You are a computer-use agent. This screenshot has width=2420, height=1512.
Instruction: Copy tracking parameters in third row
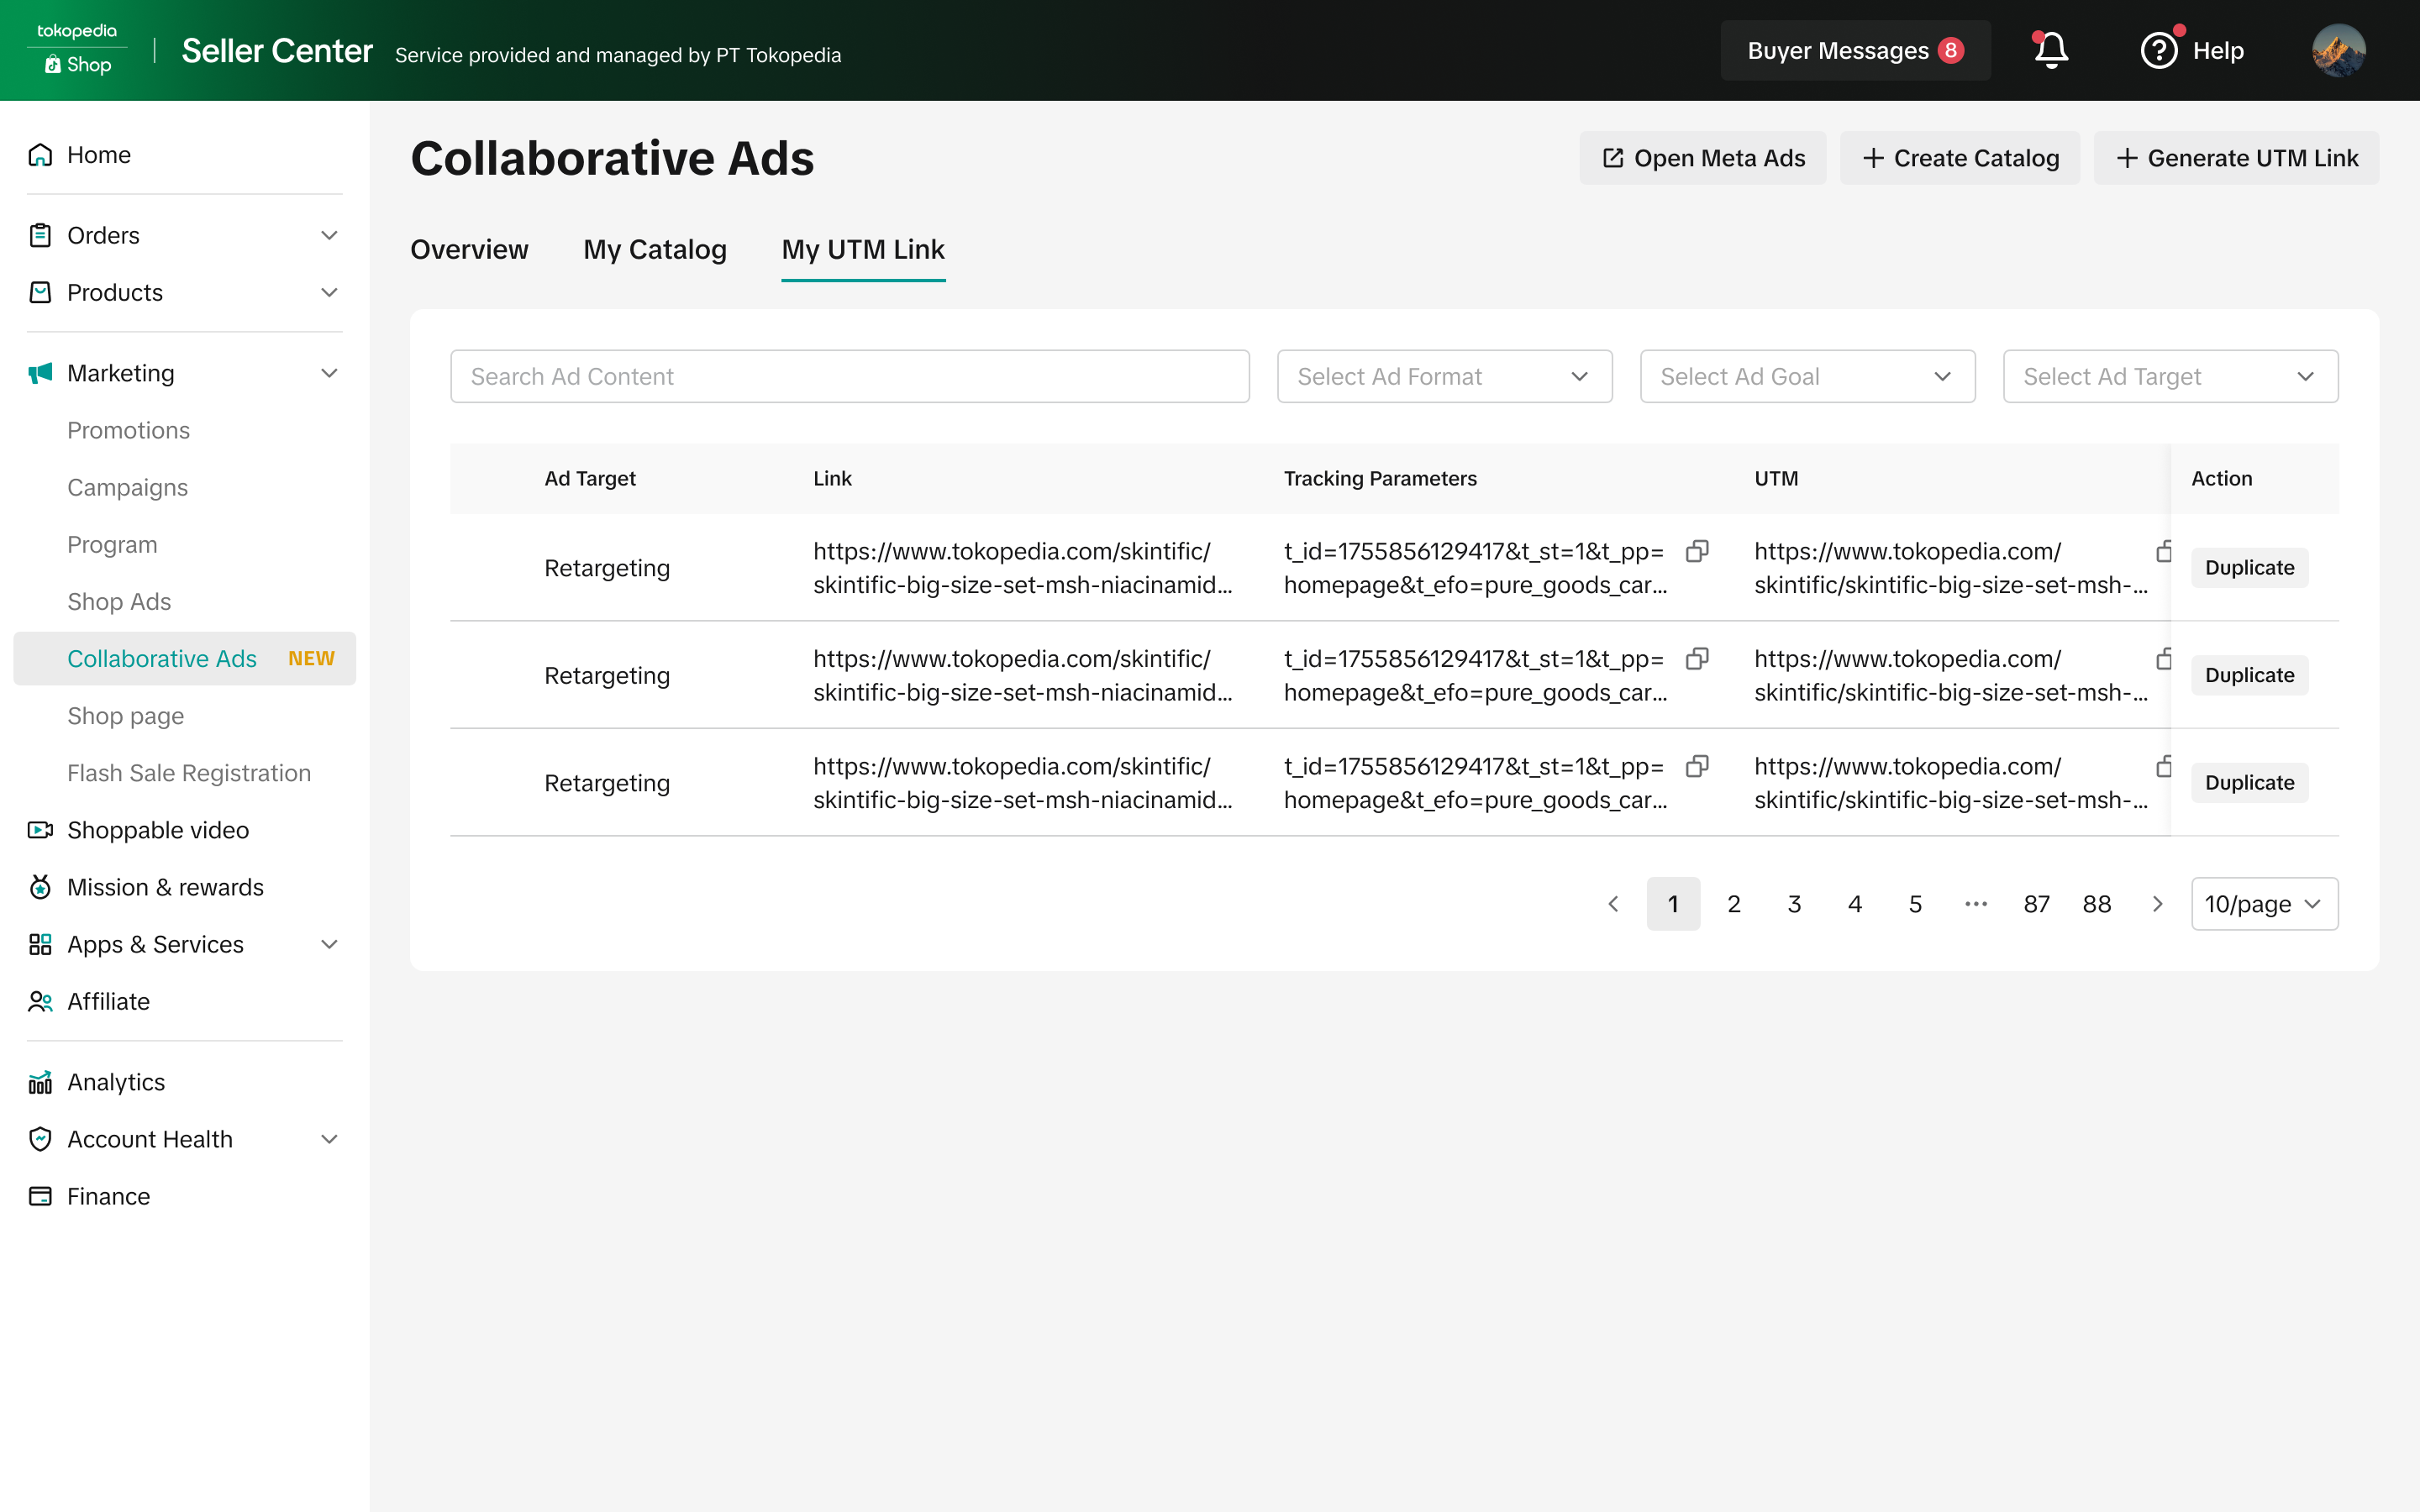[x=1697, y=766]
